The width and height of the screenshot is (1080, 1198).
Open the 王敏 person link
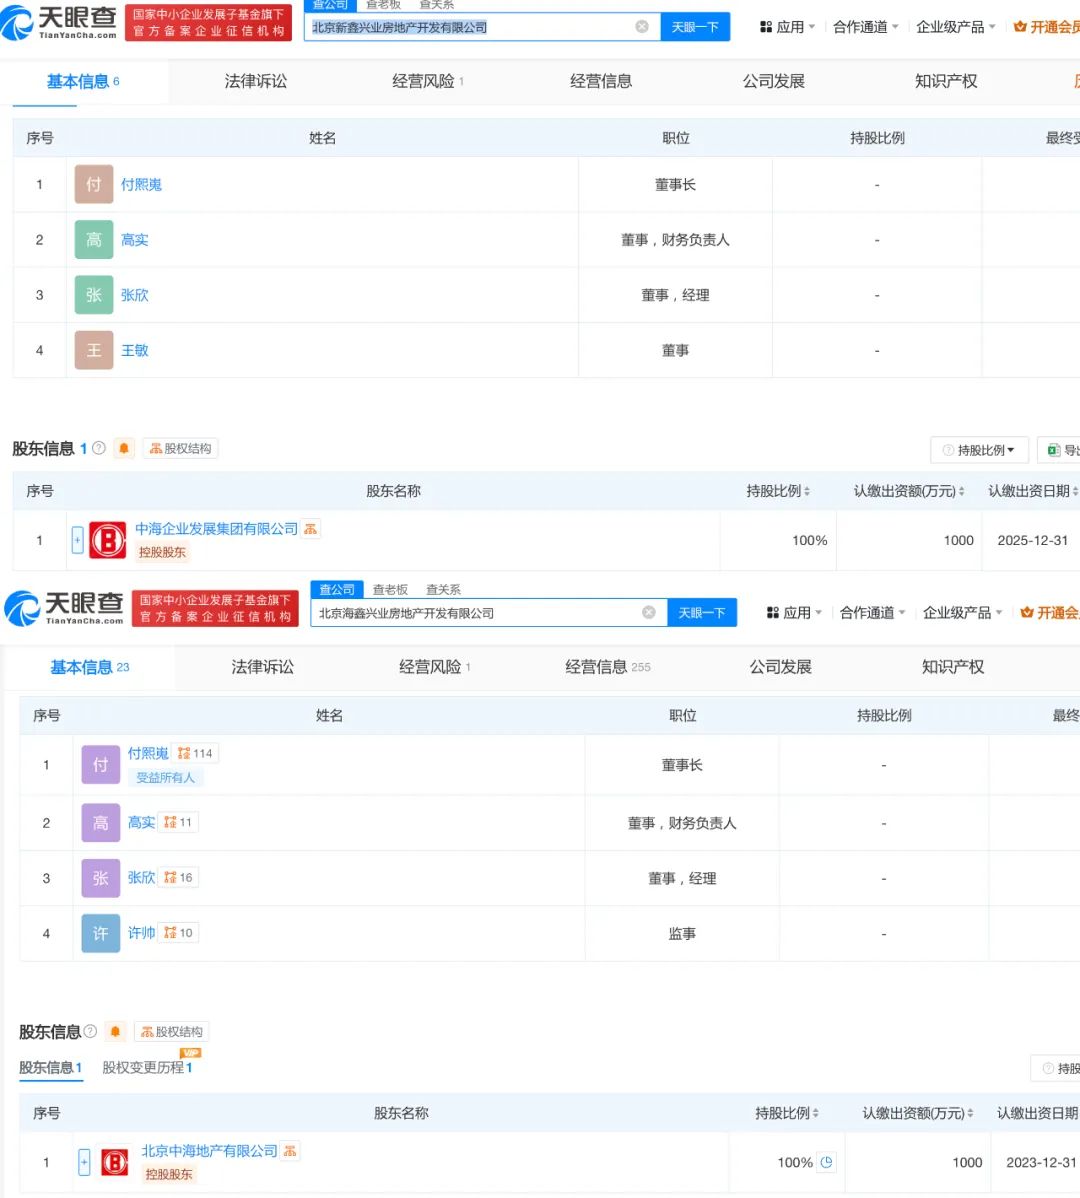[x=134, y=350]
